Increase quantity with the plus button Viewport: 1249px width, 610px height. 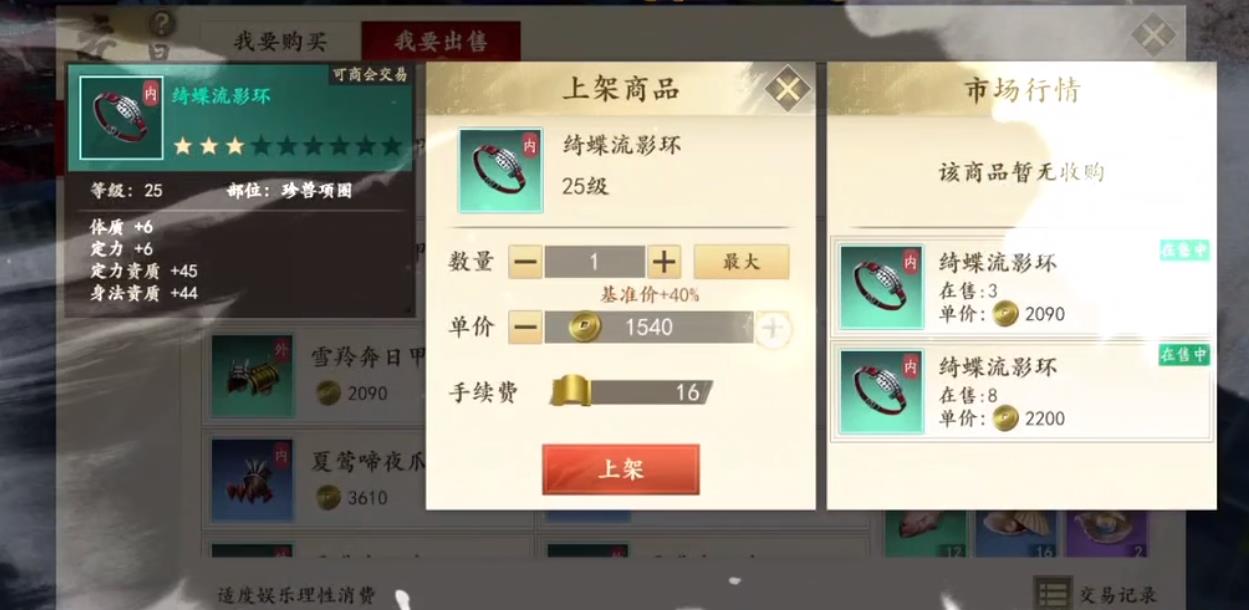pyautogui.click(x=664, y=263)
